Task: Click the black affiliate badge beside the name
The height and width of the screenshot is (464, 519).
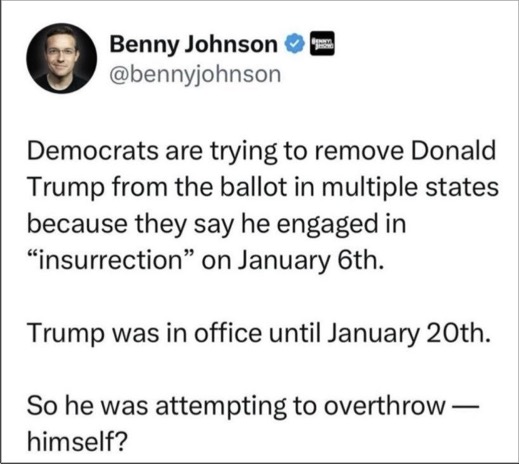Action: 322,43
